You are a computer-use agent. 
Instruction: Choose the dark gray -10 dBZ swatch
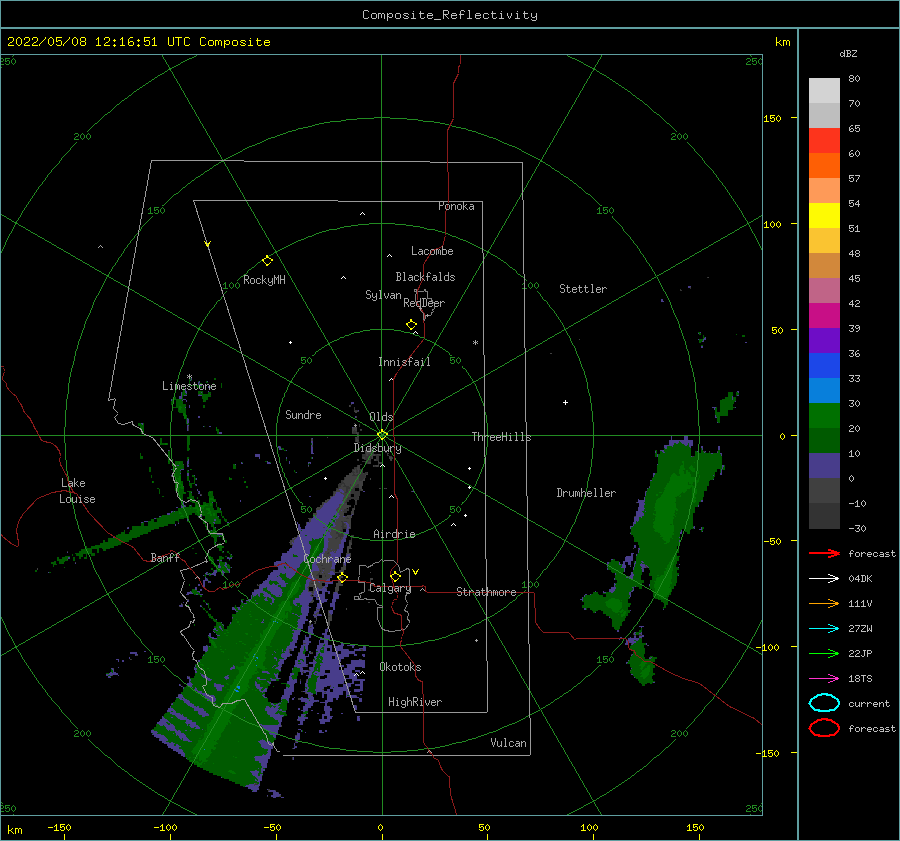coord(824,515)
